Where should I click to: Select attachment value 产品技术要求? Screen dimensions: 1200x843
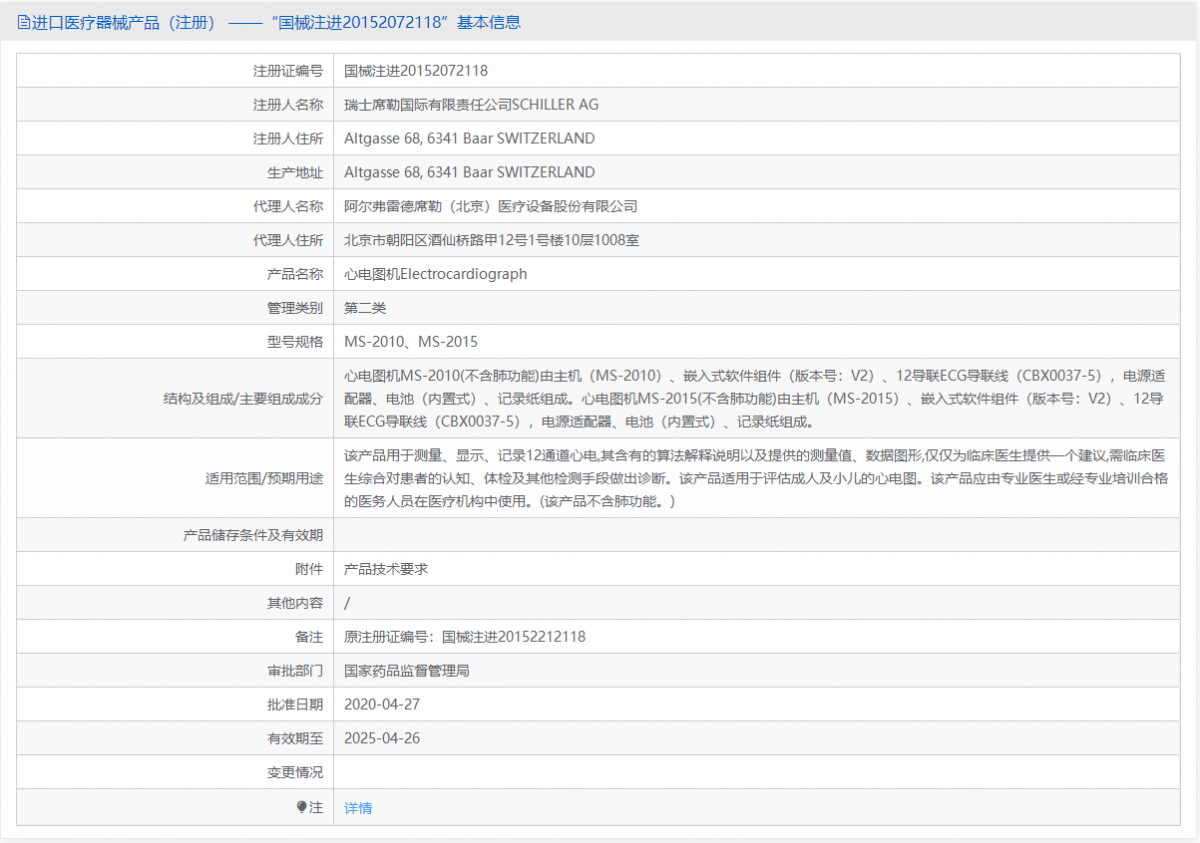tap(386, 569)
